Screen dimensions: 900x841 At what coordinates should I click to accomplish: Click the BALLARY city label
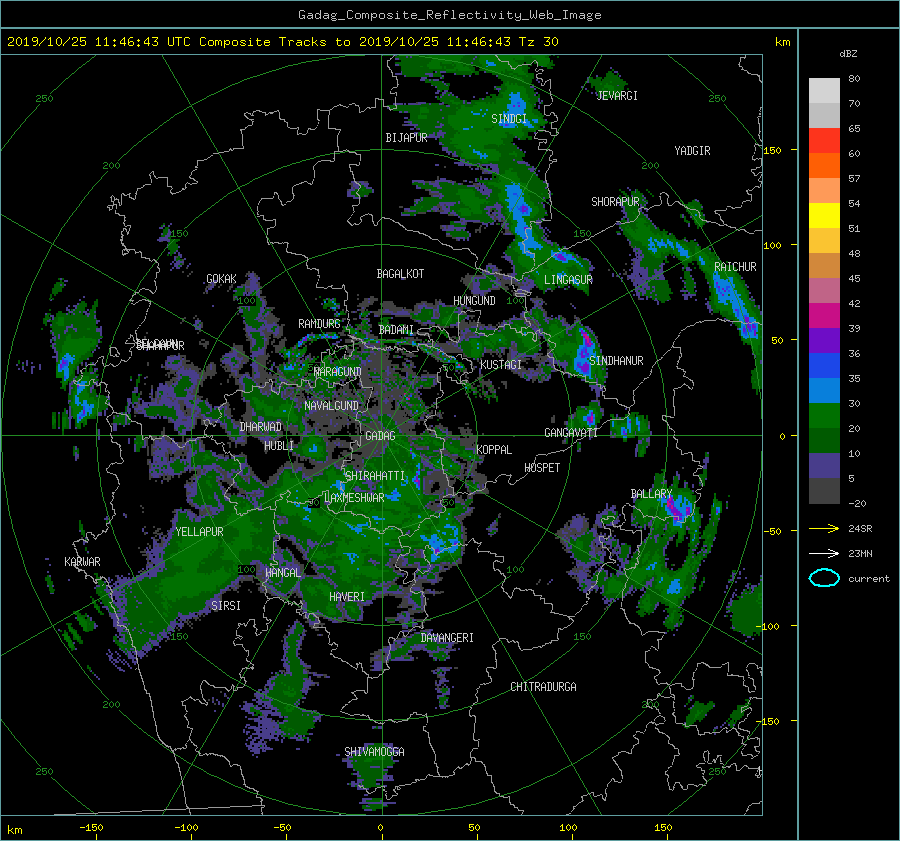click(x=651, y=494)
